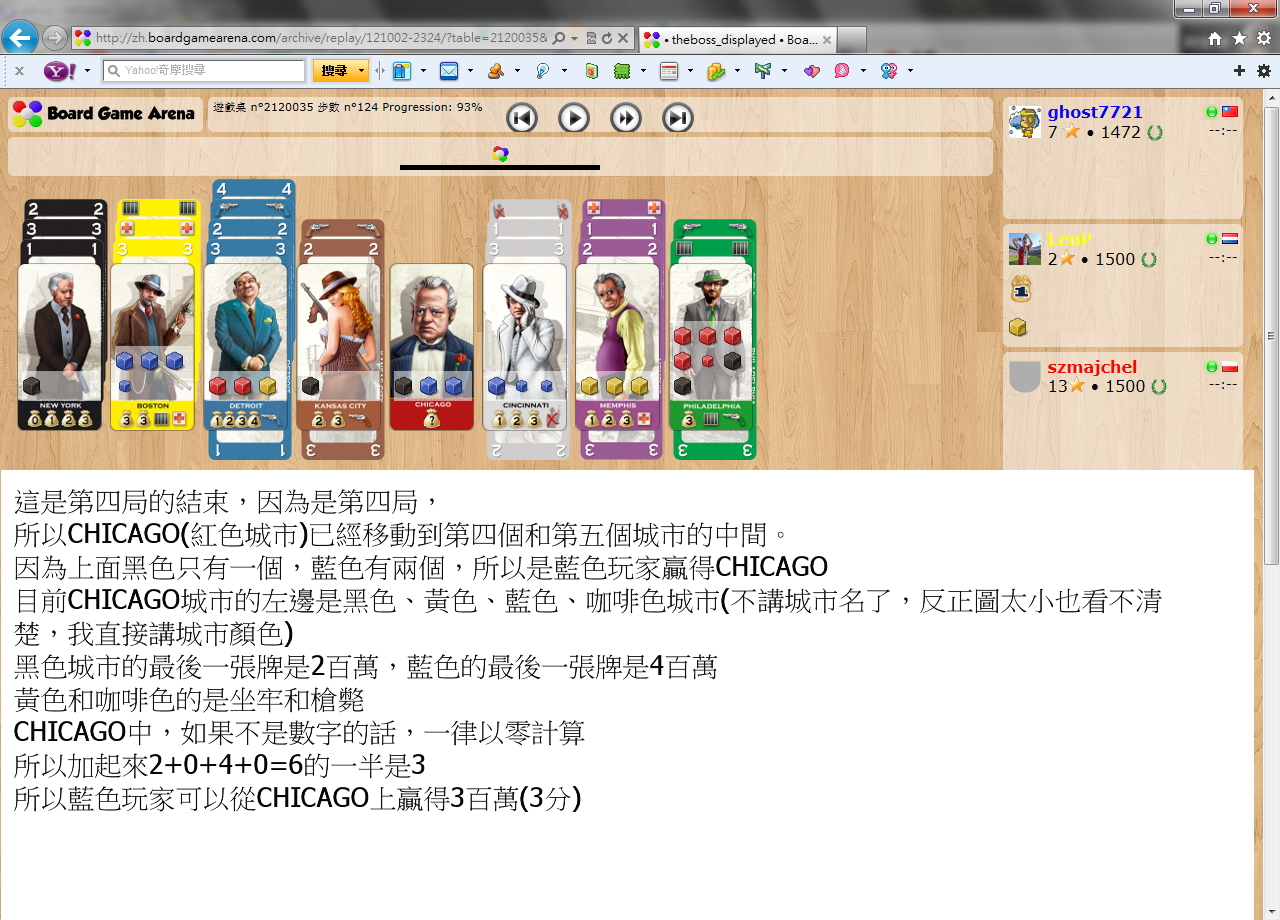The height and width of the screenshot is (920, 1280).
Task: Open the blue bookmarks icon on Yahoo toolbar
Action: click(x=402, y=71)
